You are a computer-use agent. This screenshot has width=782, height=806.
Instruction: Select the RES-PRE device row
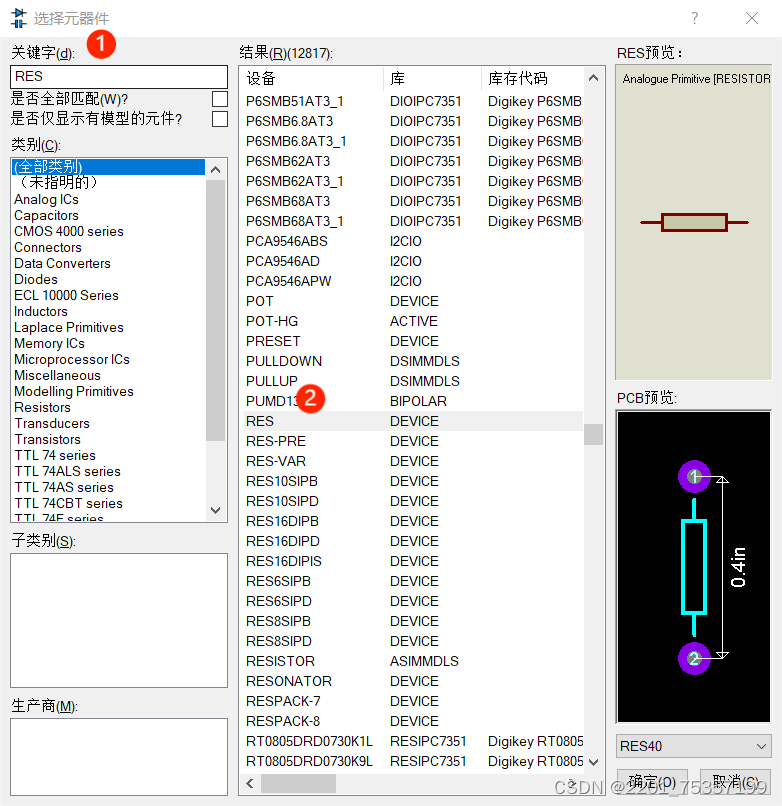413,441
